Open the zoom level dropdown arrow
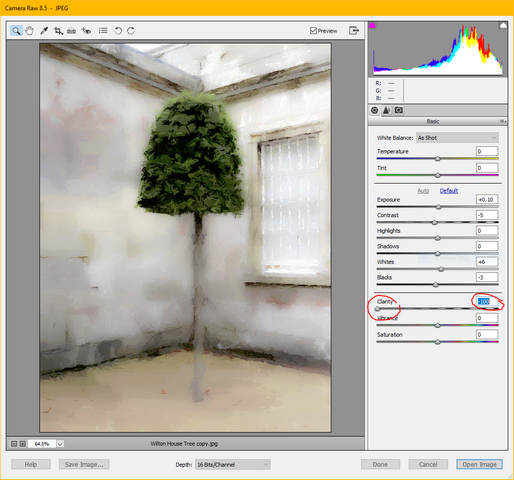514x480 pixels. click(60, 444)
